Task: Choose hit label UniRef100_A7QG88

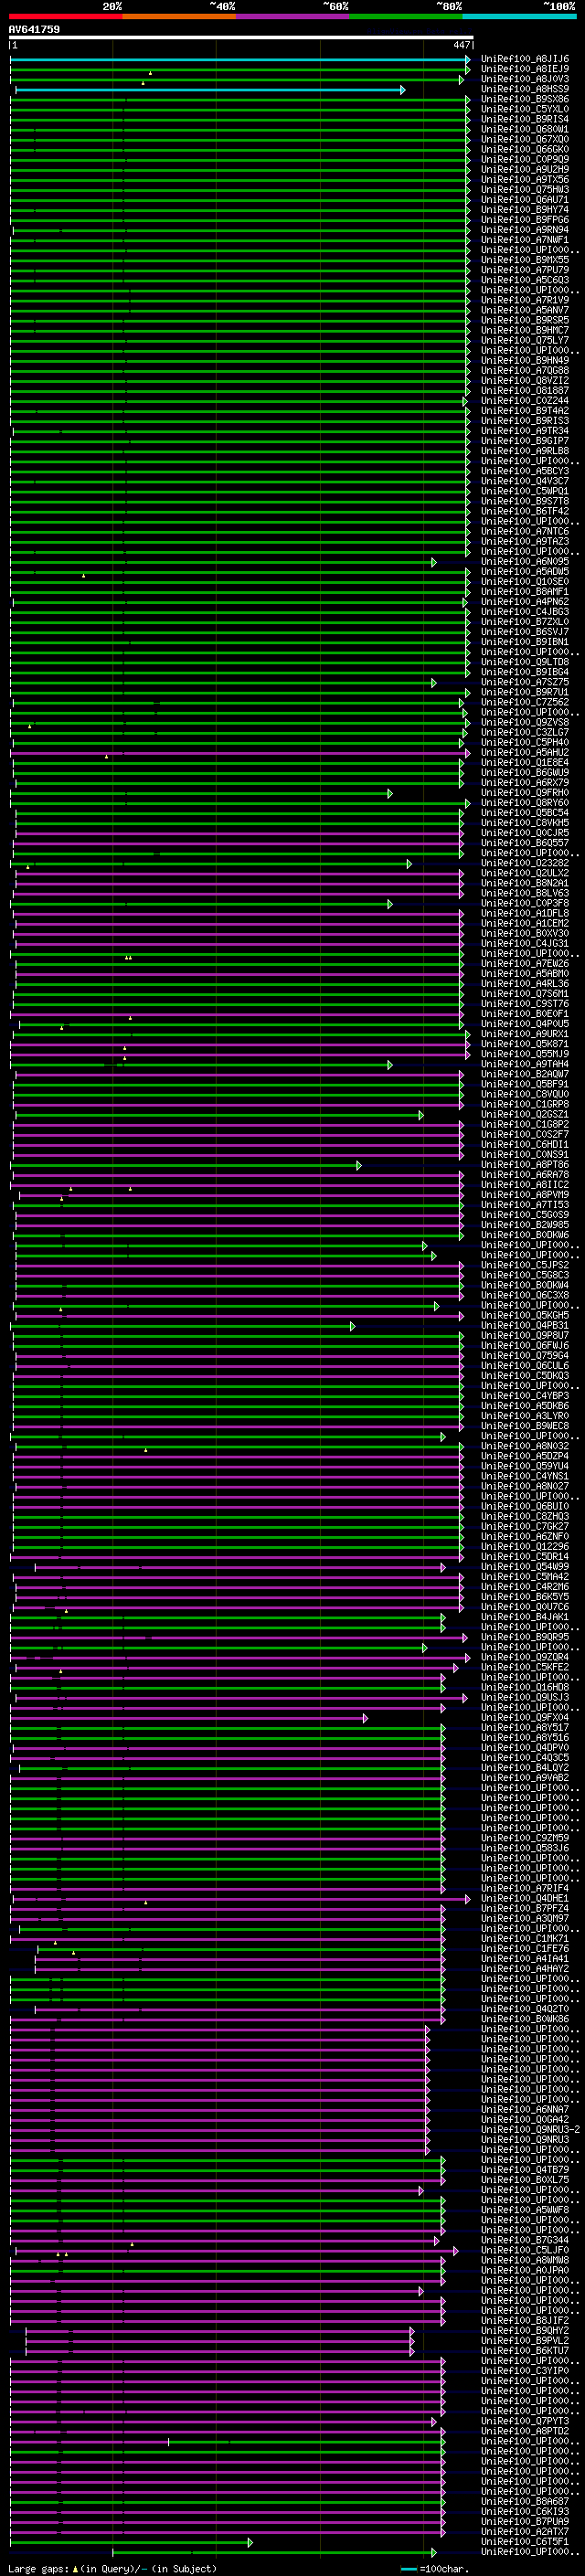Action: [x=525, y=370]
